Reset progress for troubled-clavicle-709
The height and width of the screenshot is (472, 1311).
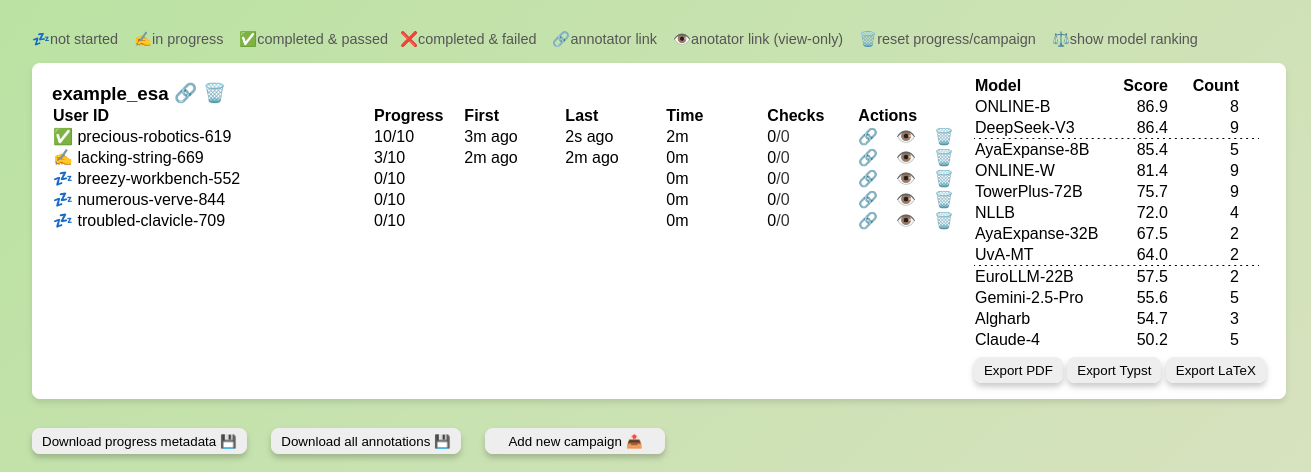click(944, 221)
